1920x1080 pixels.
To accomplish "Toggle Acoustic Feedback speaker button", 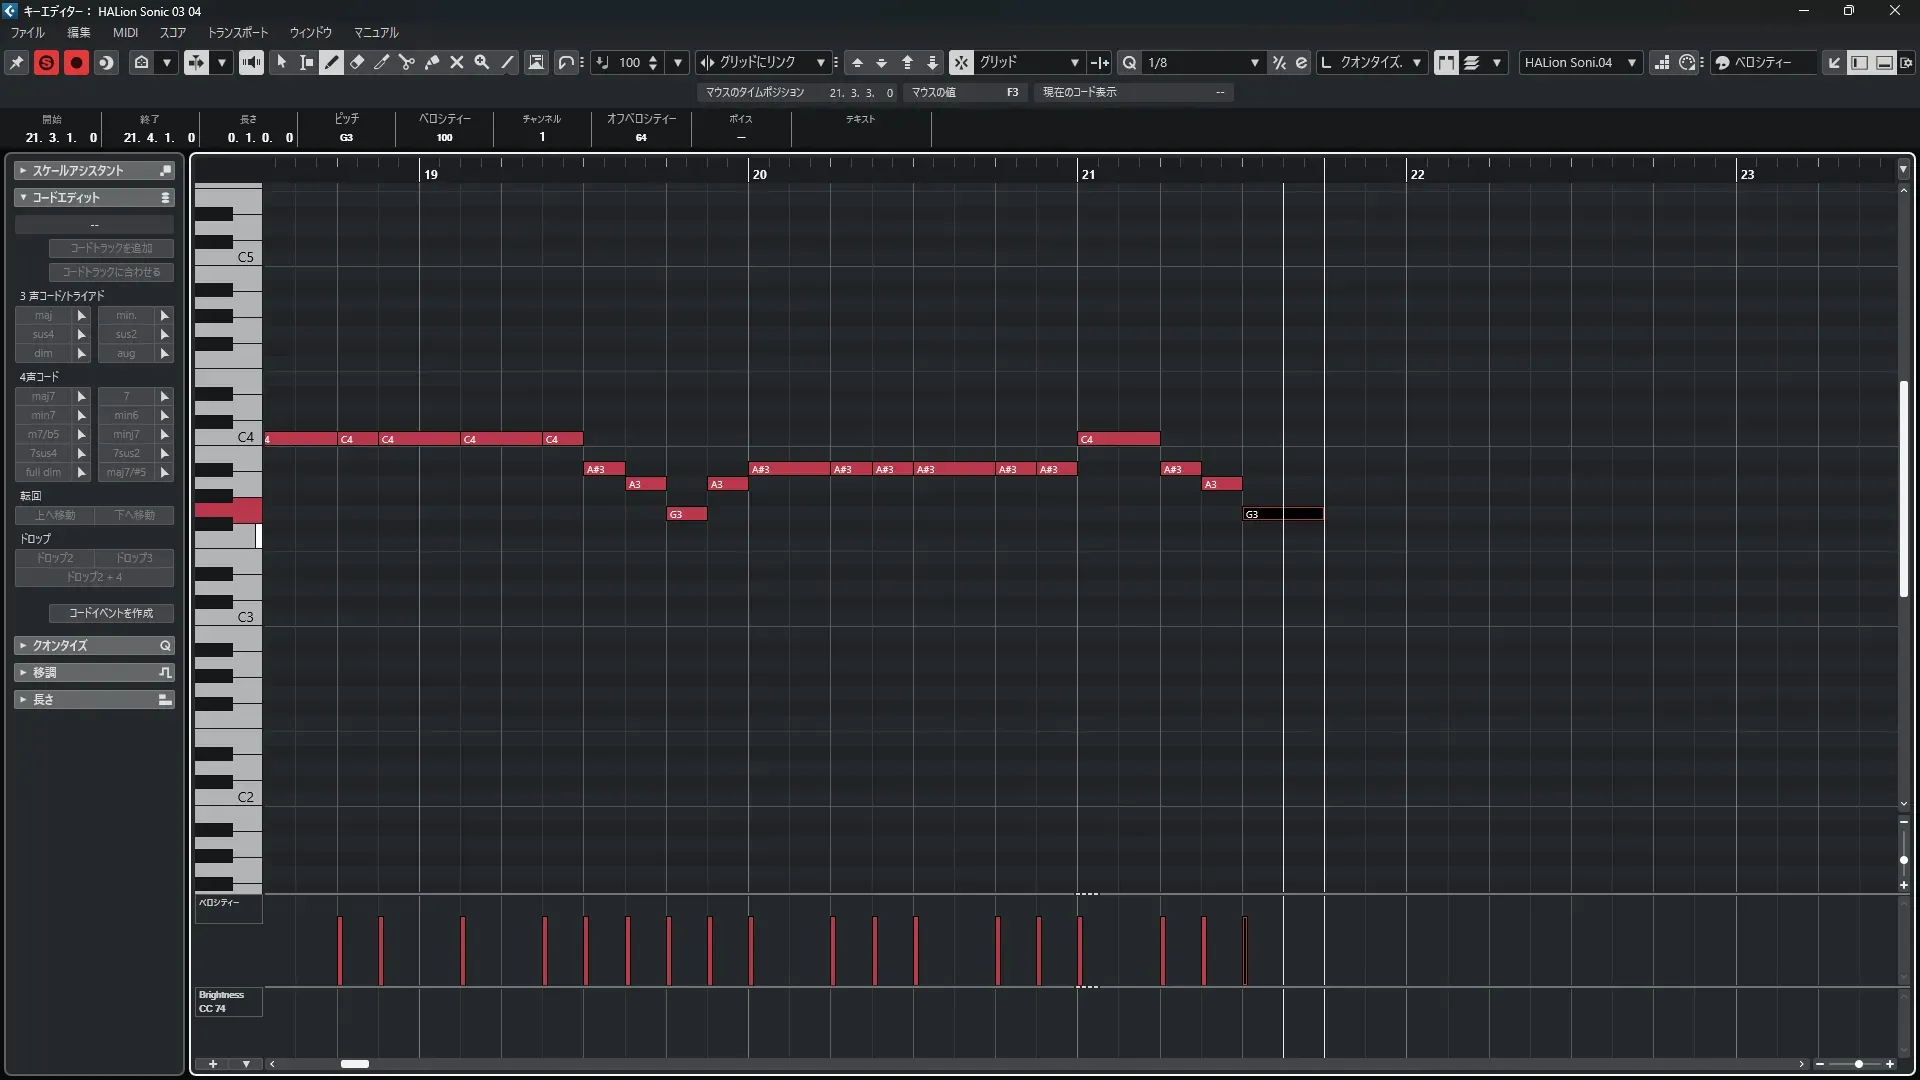I will (x=251, y=62).
